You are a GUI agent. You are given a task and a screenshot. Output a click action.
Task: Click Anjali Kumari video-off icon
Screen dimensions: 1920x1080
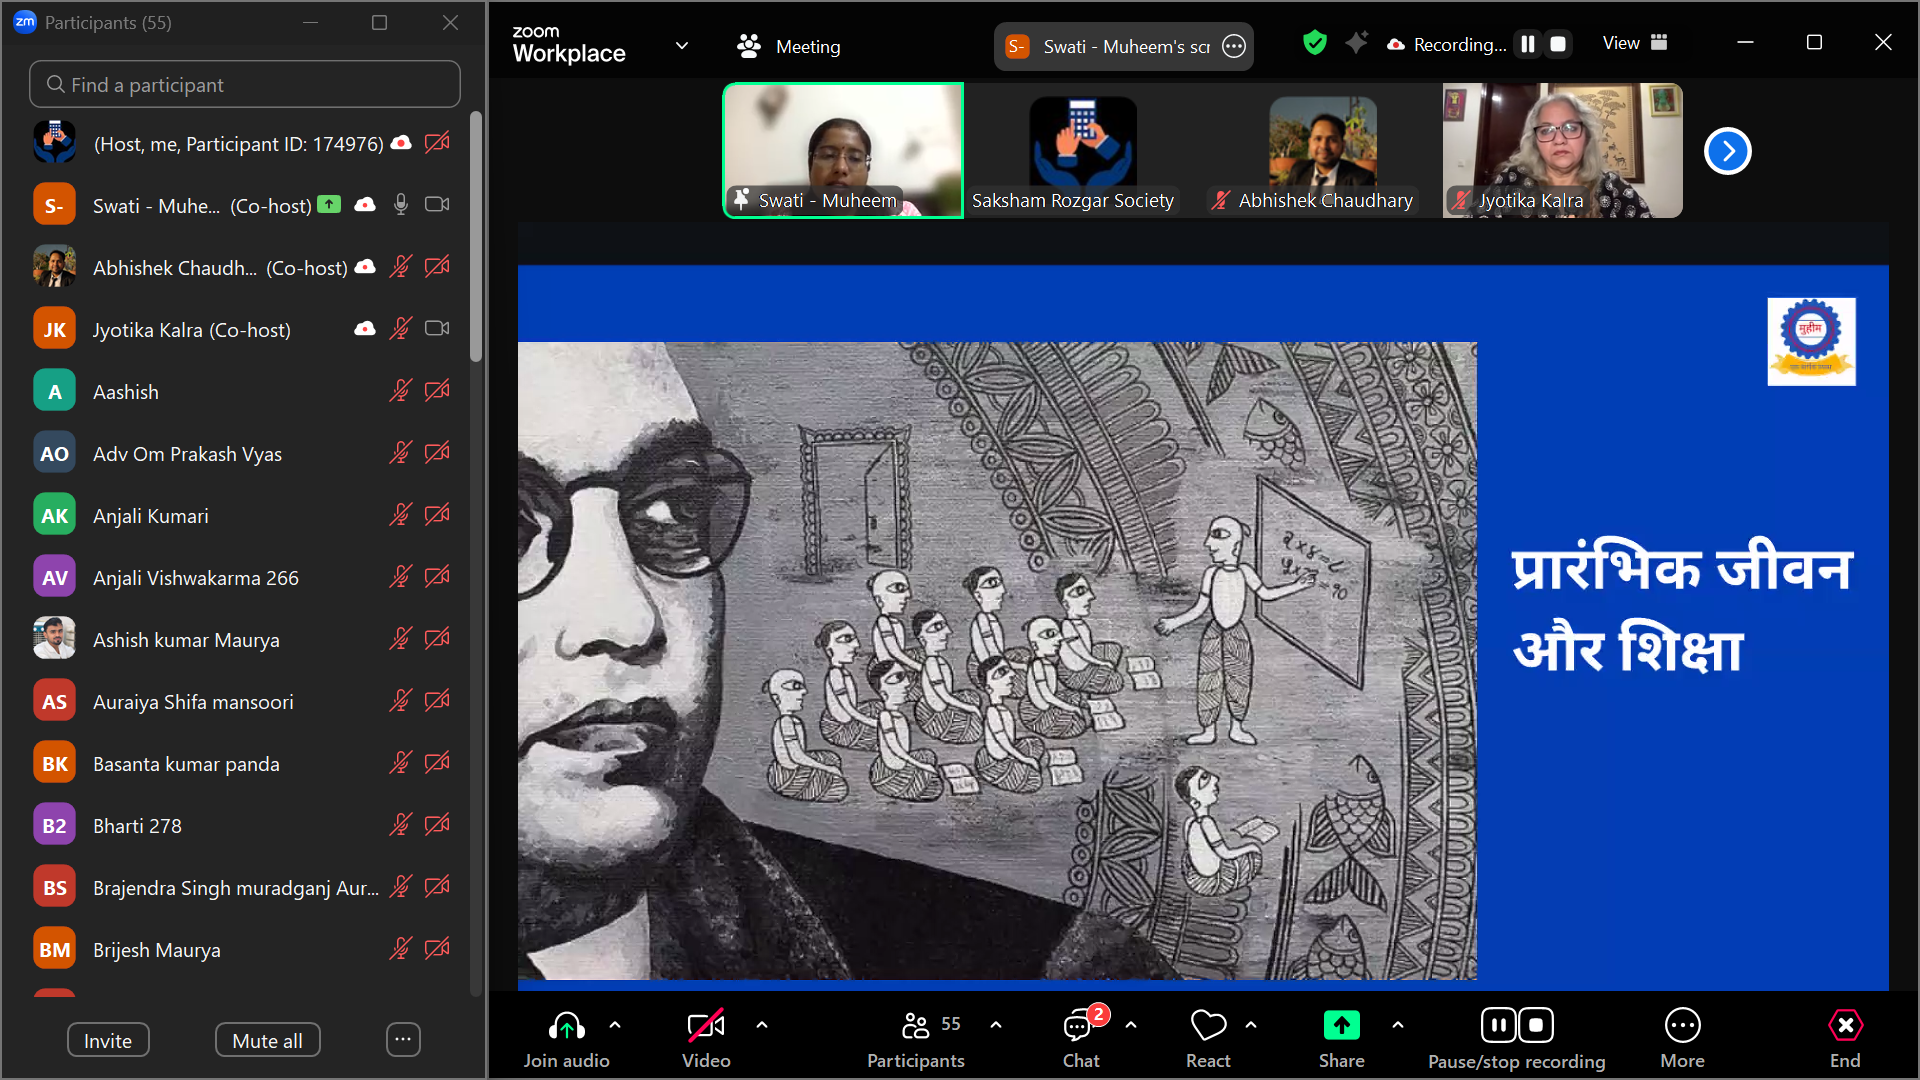(x=437, y=515)
